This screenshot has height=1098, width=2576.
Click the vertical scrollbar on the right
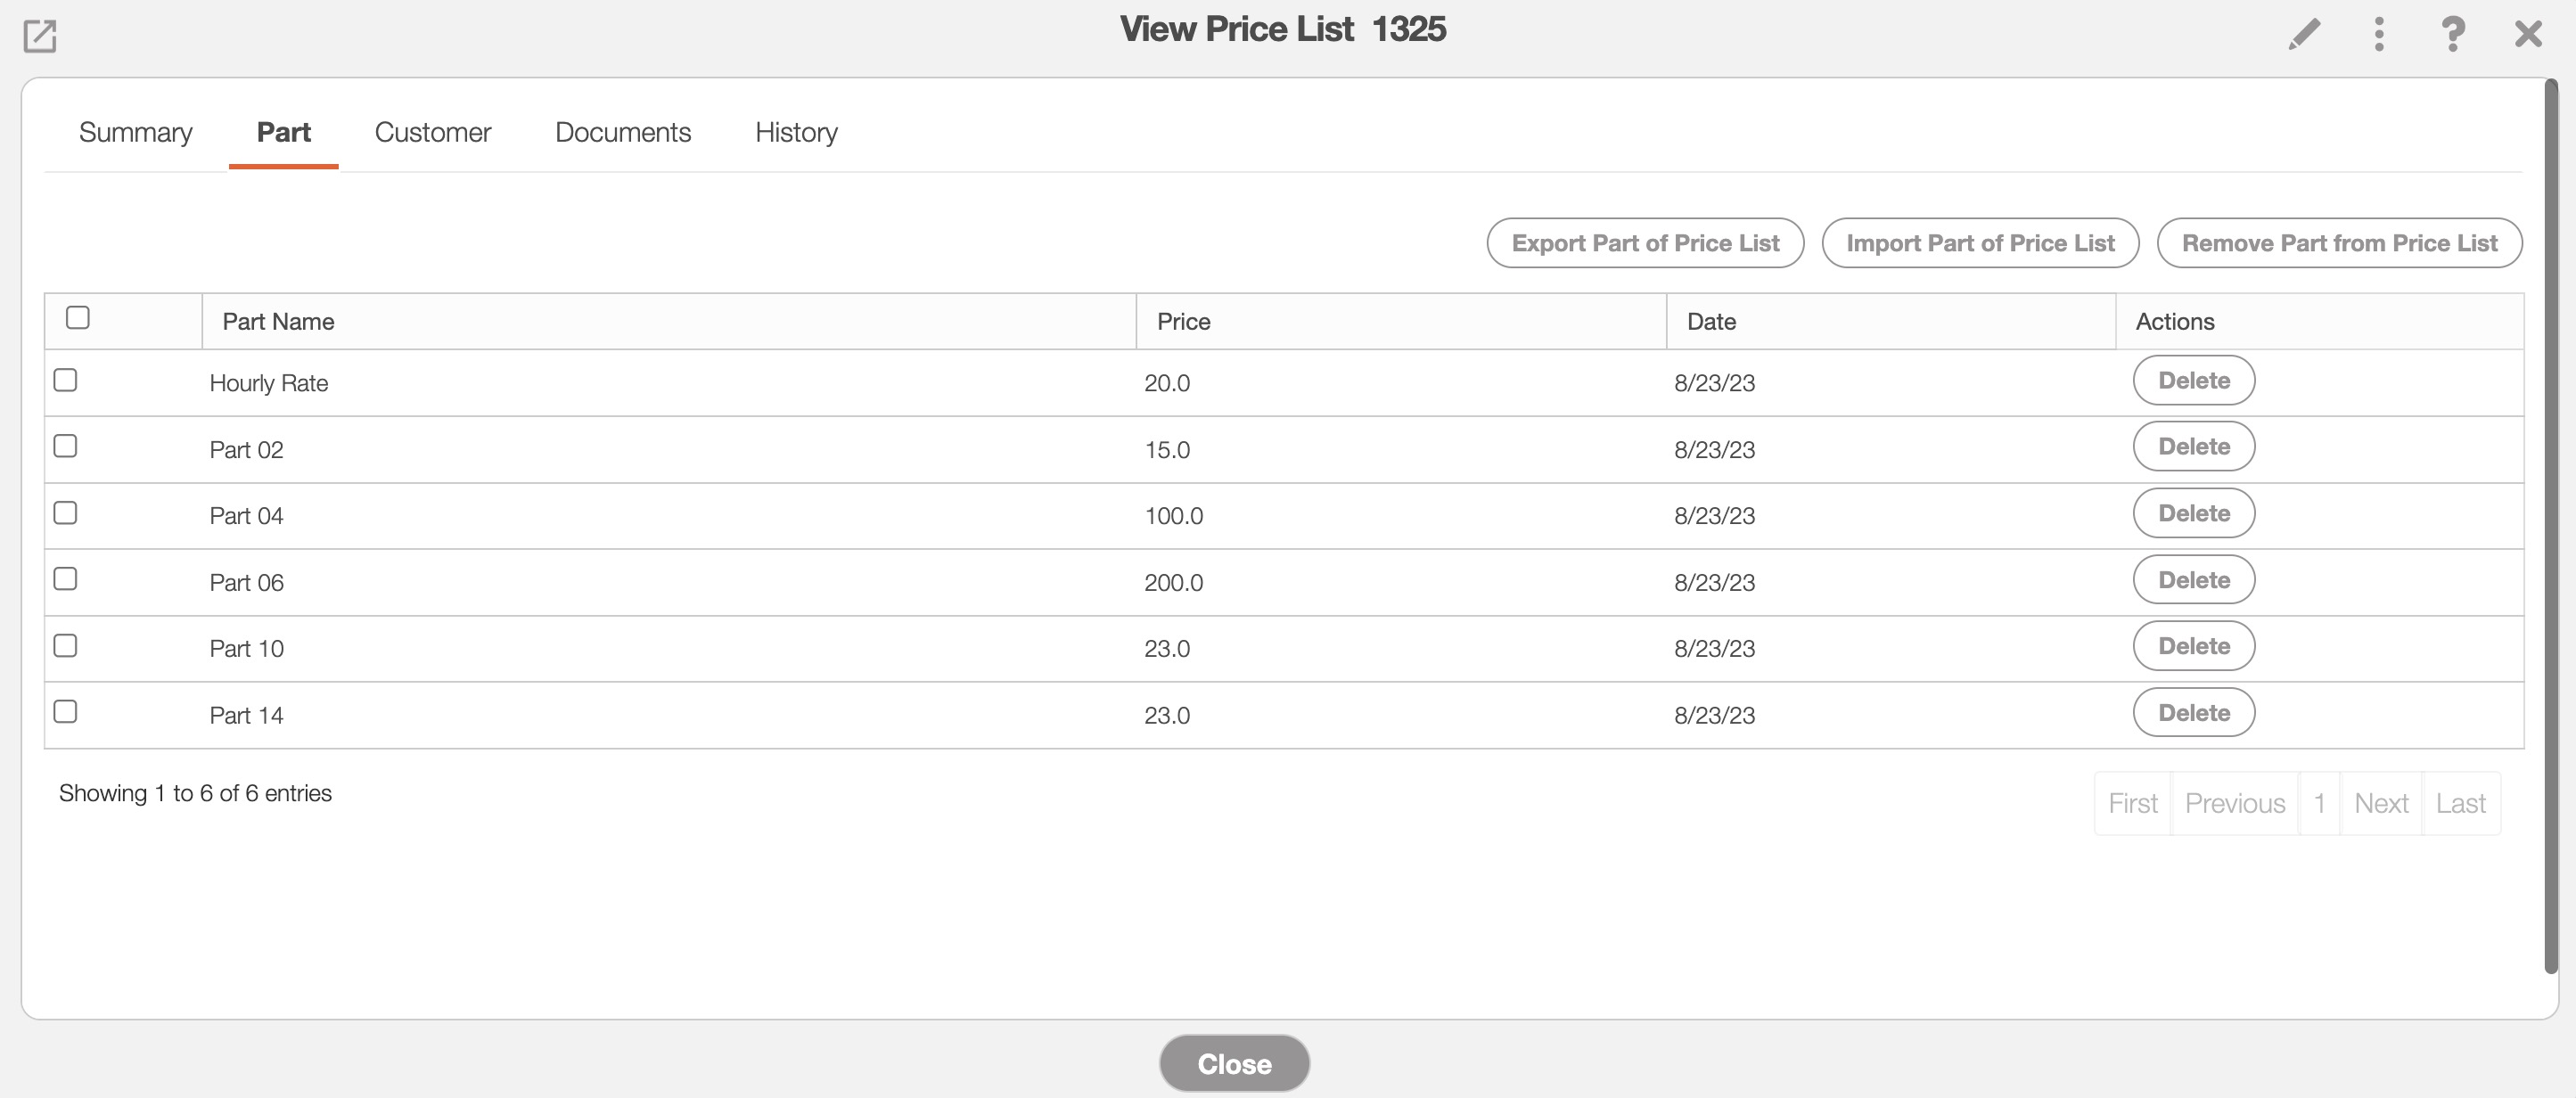point(2550,520)
